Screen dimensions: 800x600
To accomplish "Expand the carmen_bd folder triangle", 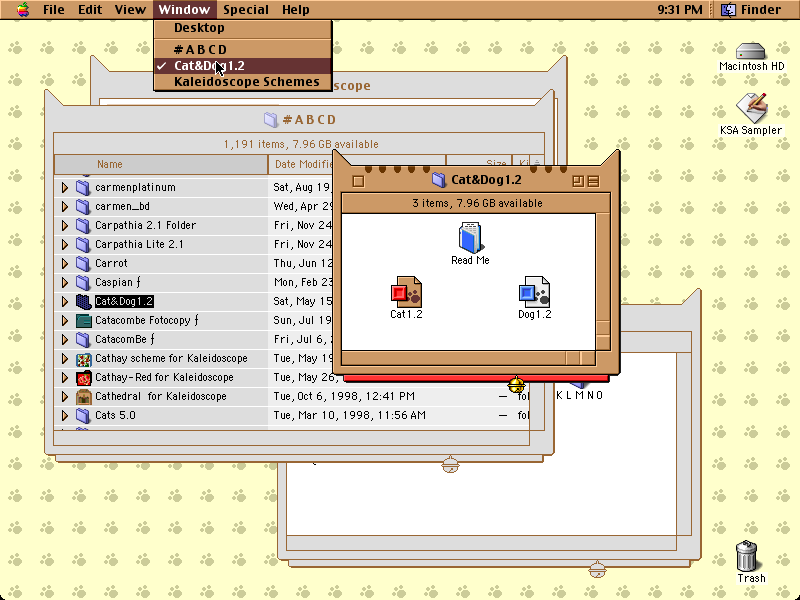I will (x=65, y=206).
